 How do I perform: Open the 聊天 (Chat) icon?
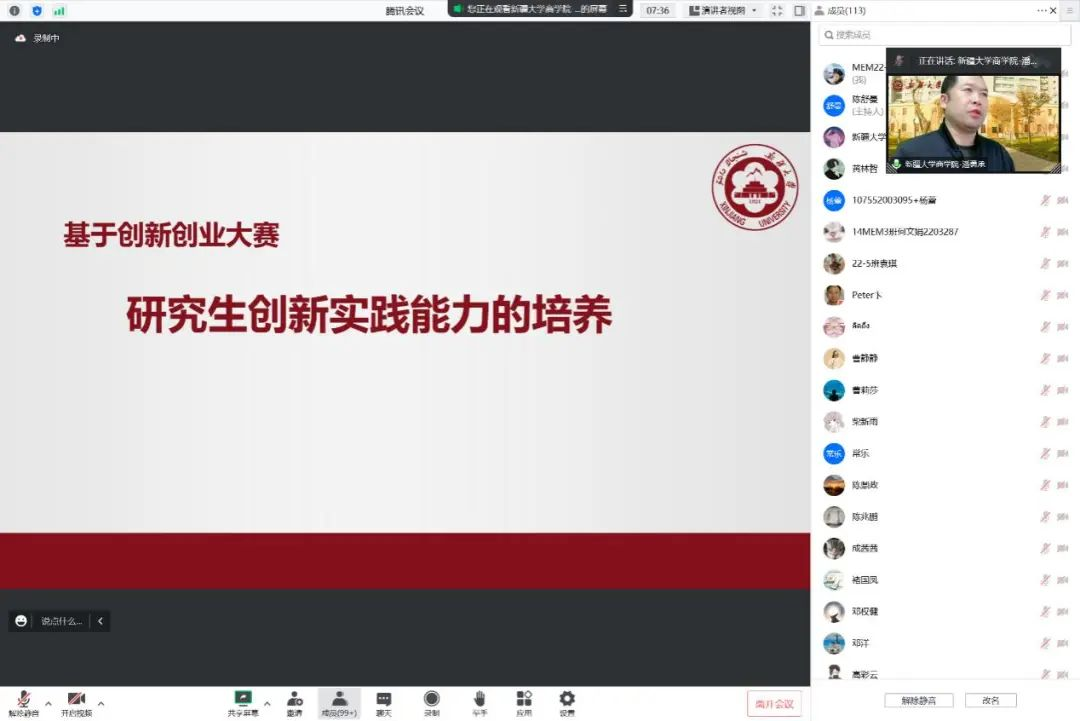tap(383, 702)
